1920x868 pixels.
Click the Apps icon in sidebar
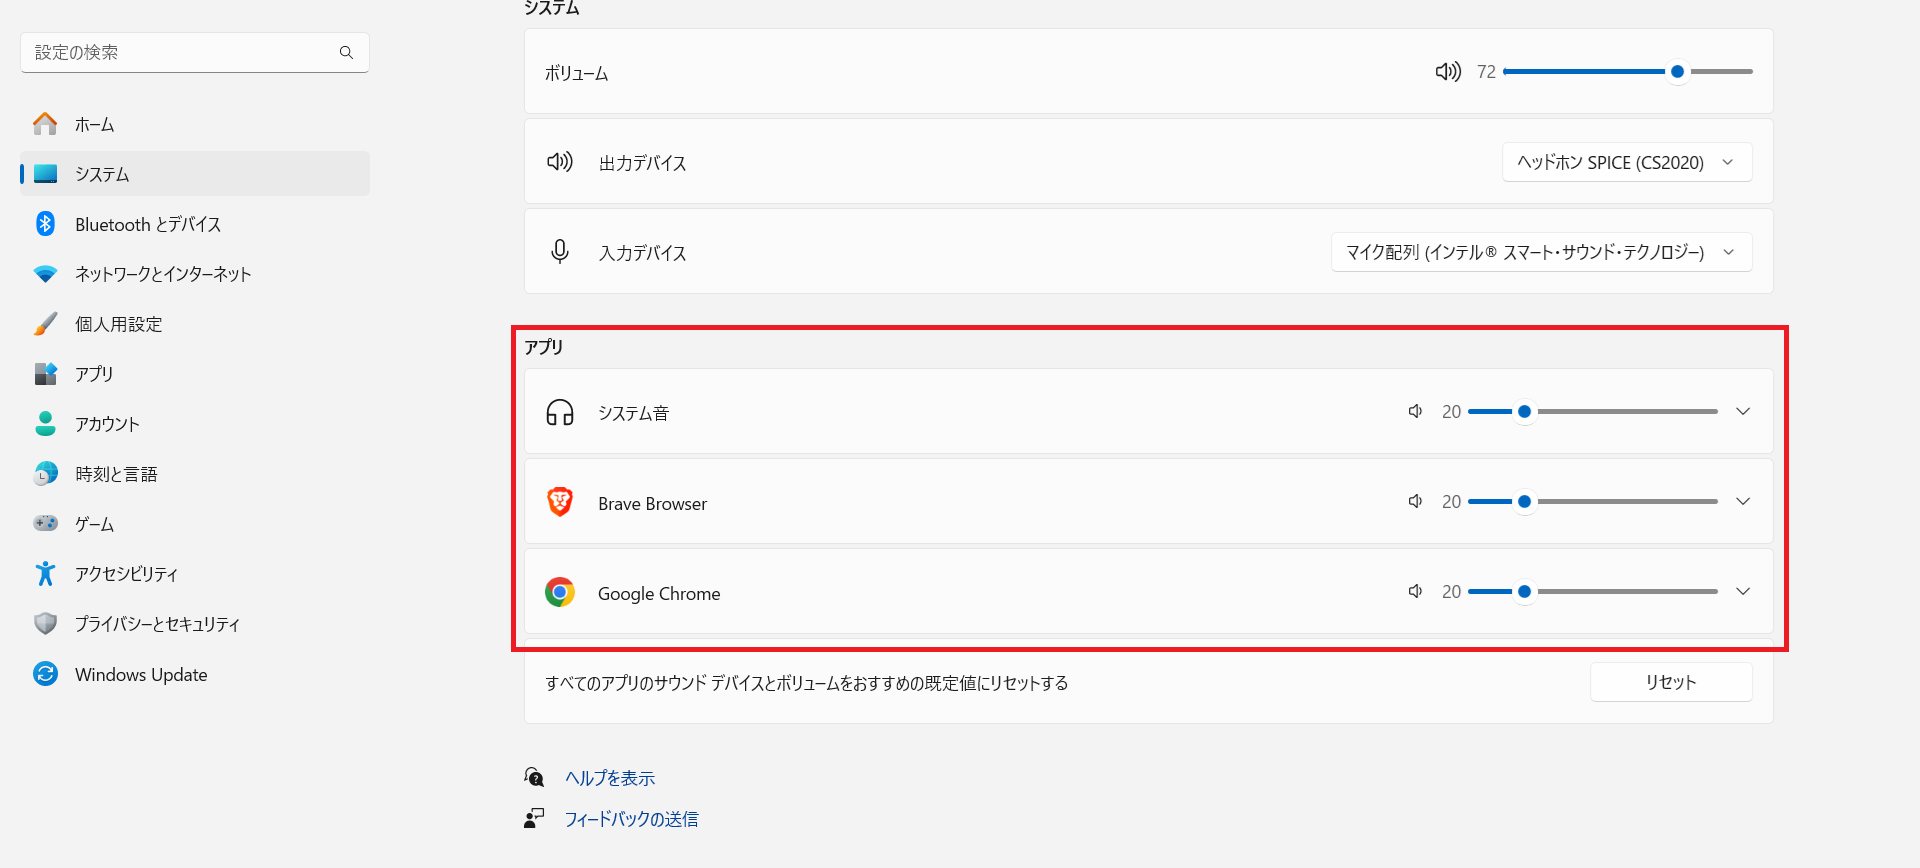coord(45,374)
